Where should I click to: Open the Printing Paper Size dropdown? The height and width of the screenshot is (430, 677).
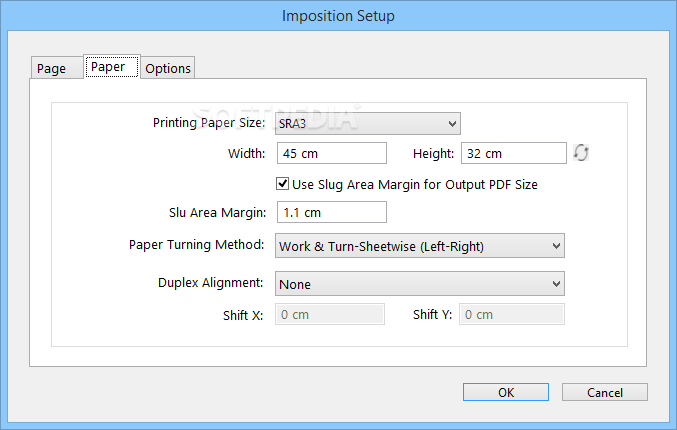pos(367,124)
